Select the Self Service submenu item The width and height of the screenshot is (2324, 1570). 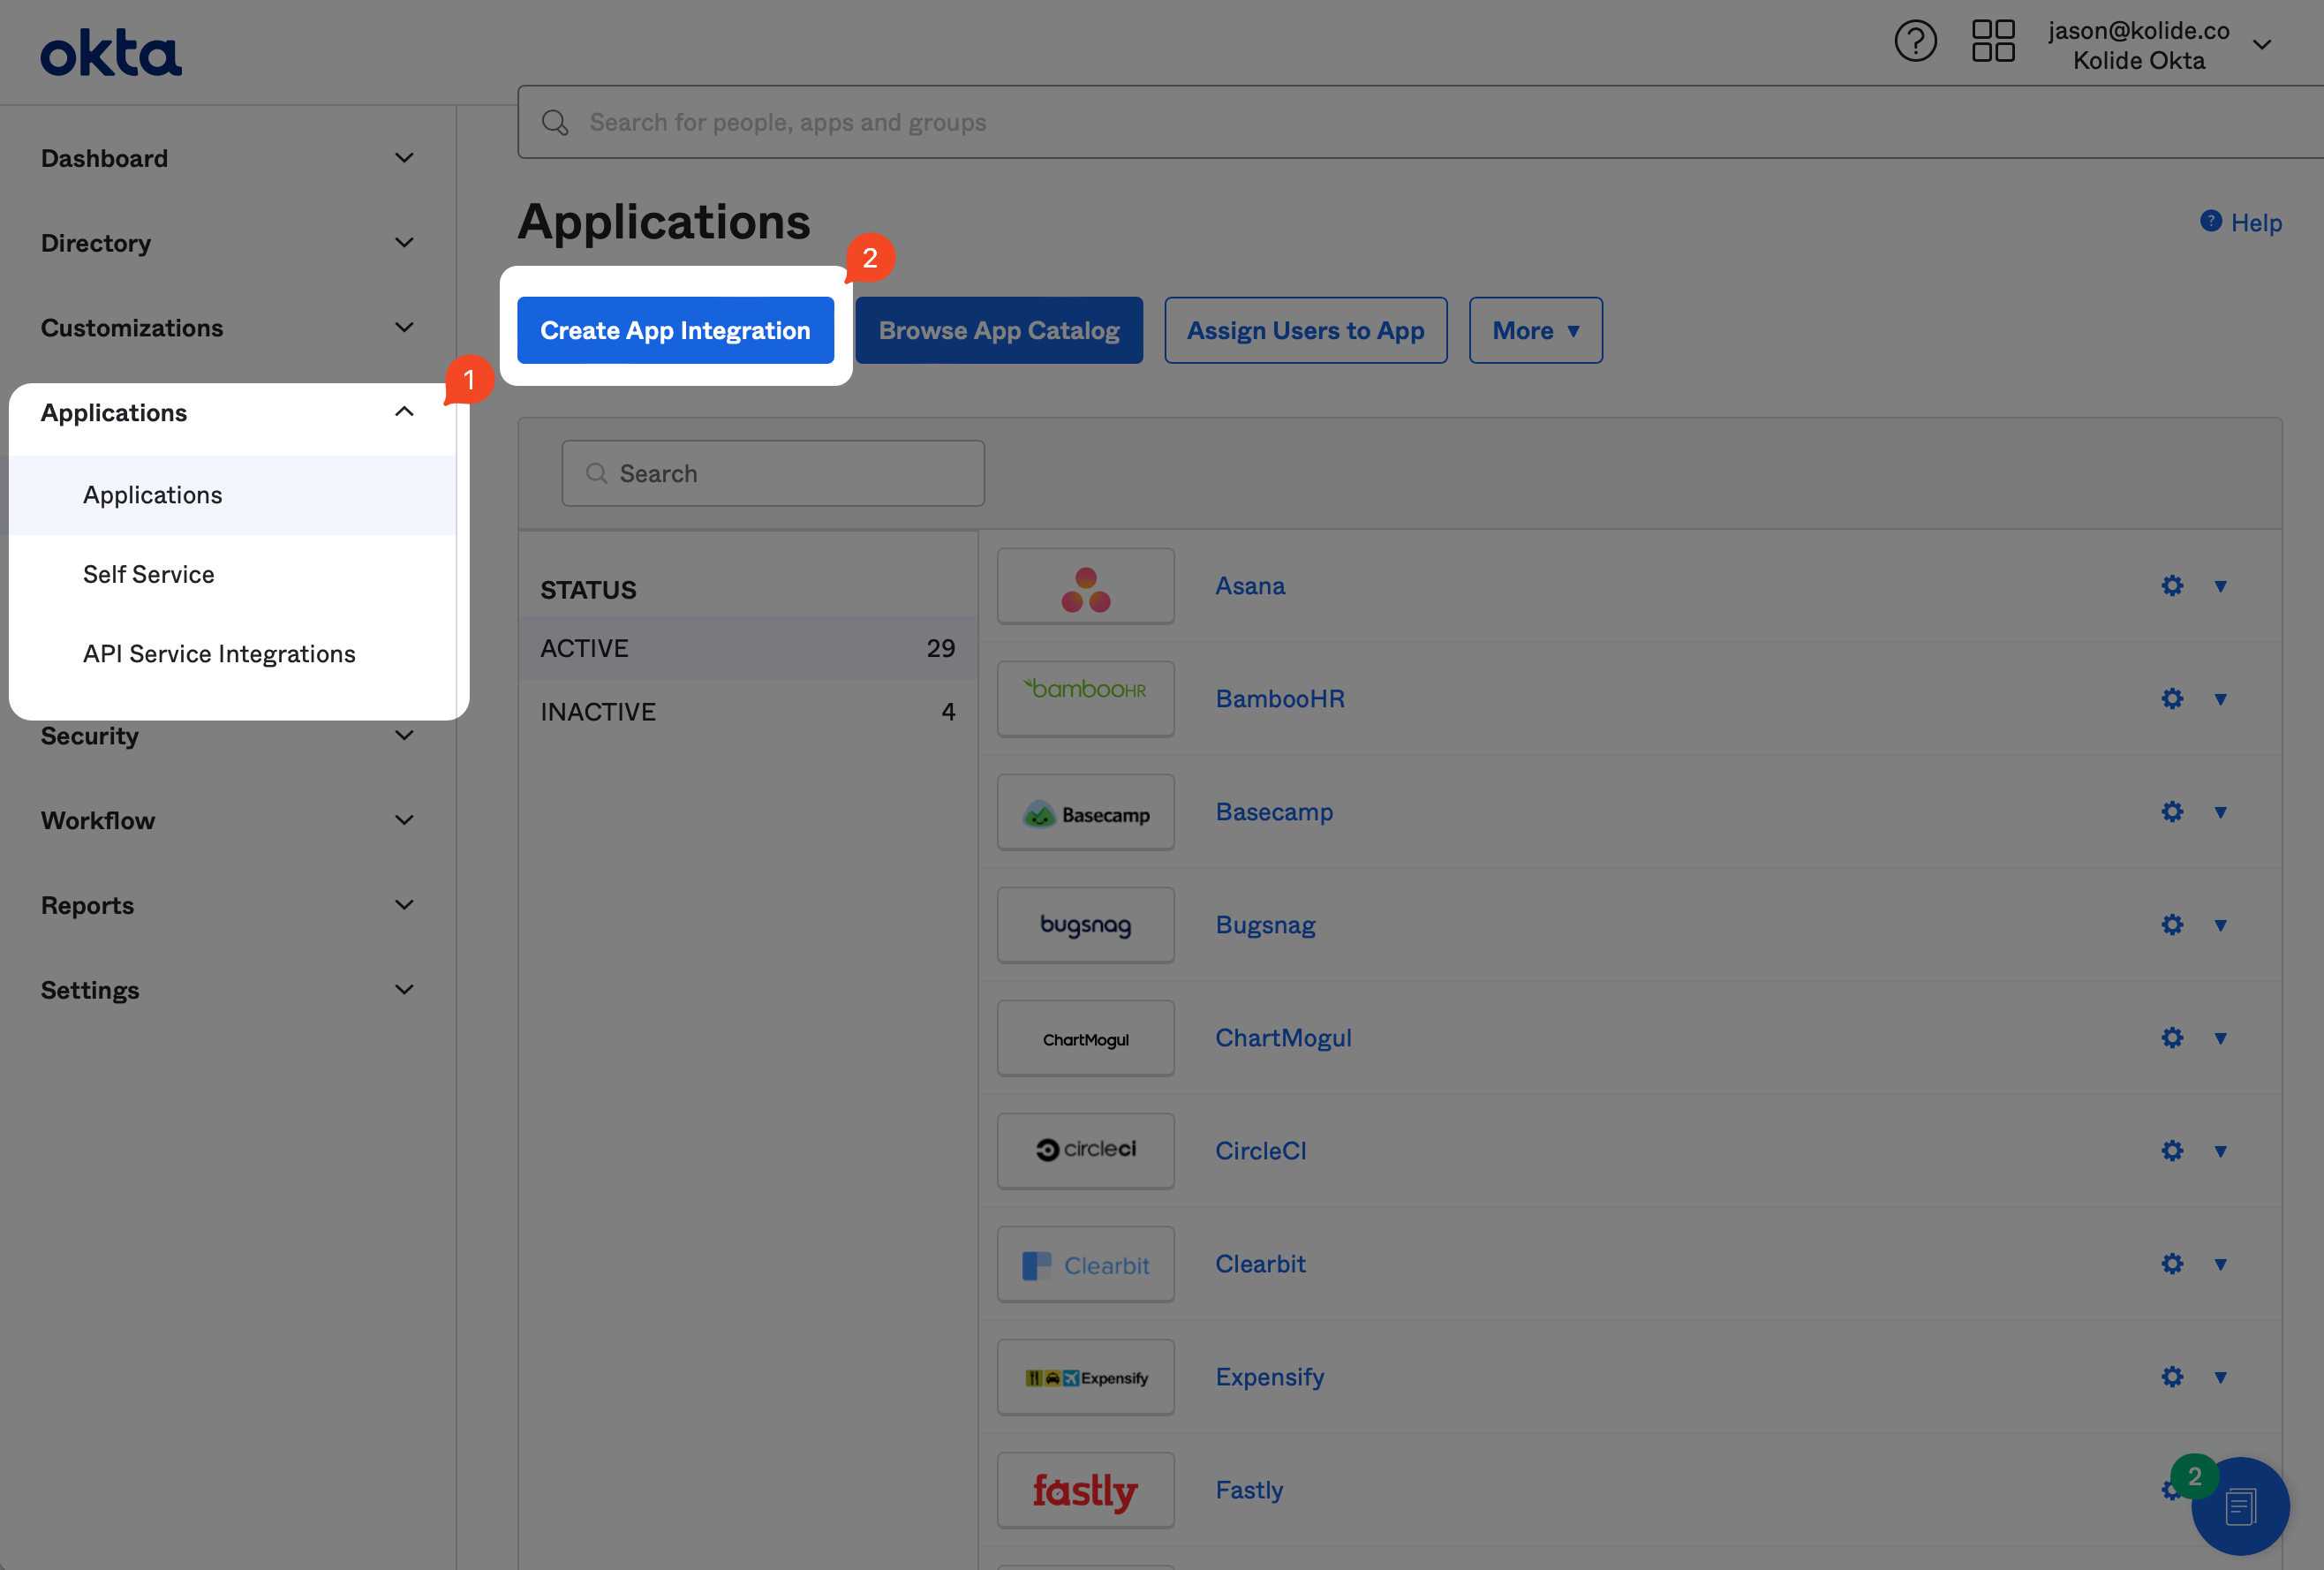pyautogui.click(x=149, y=575)
